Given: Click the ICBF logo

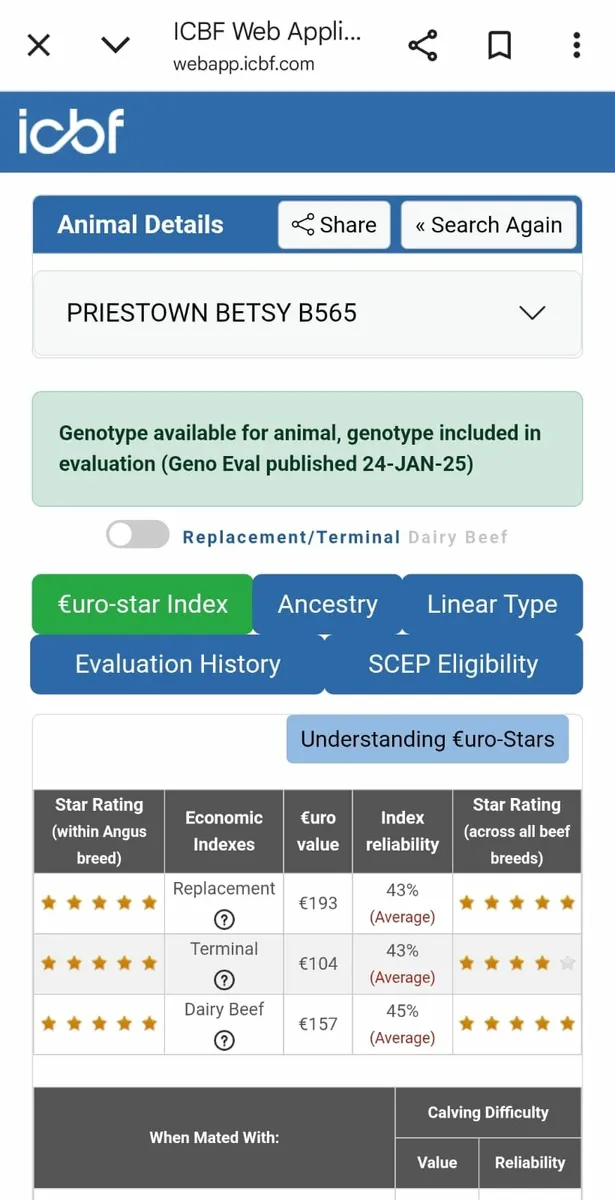Looking at the screenshot, I should (x=70, y=131).
